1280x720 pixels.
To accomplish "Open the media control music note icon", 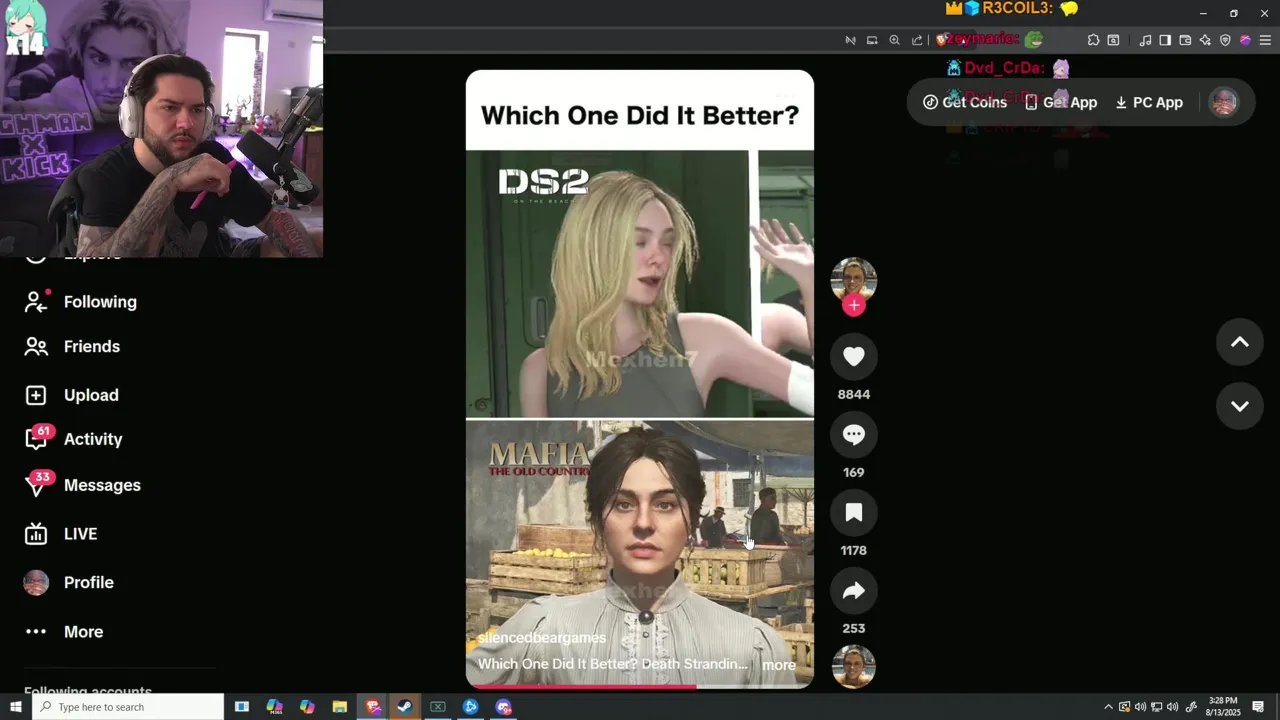I will click(x=1145, y=40).
